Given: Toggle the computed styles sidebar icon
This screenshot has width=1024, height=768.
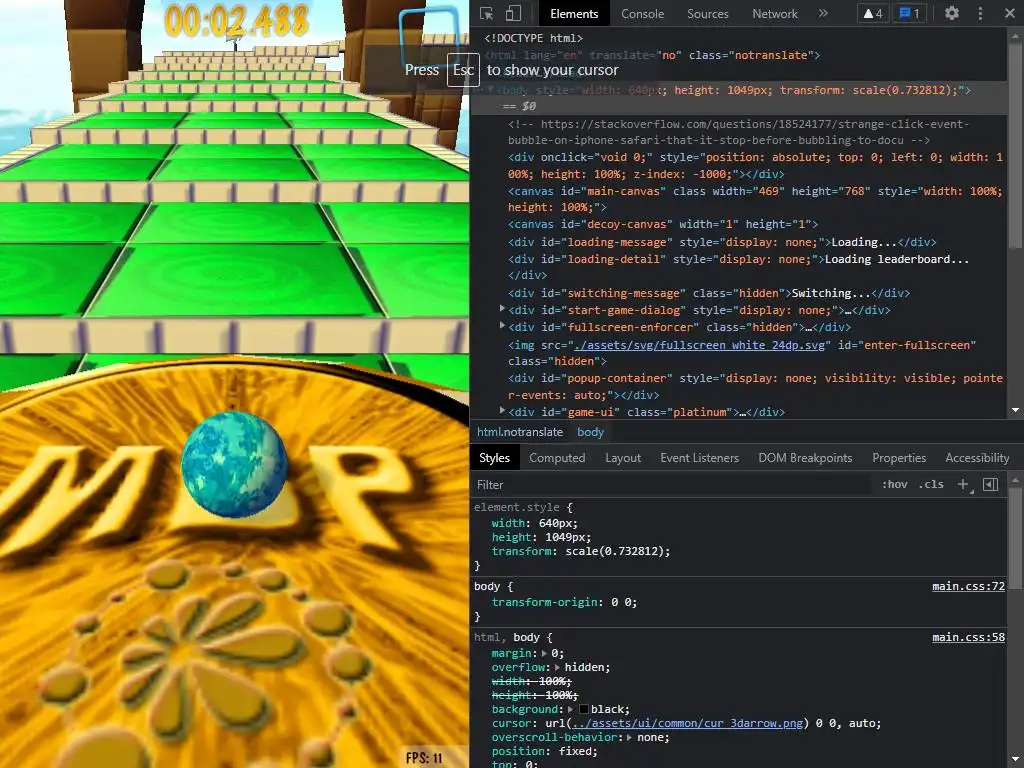Looking at the screenshot, I should click(x=991, y=485).
